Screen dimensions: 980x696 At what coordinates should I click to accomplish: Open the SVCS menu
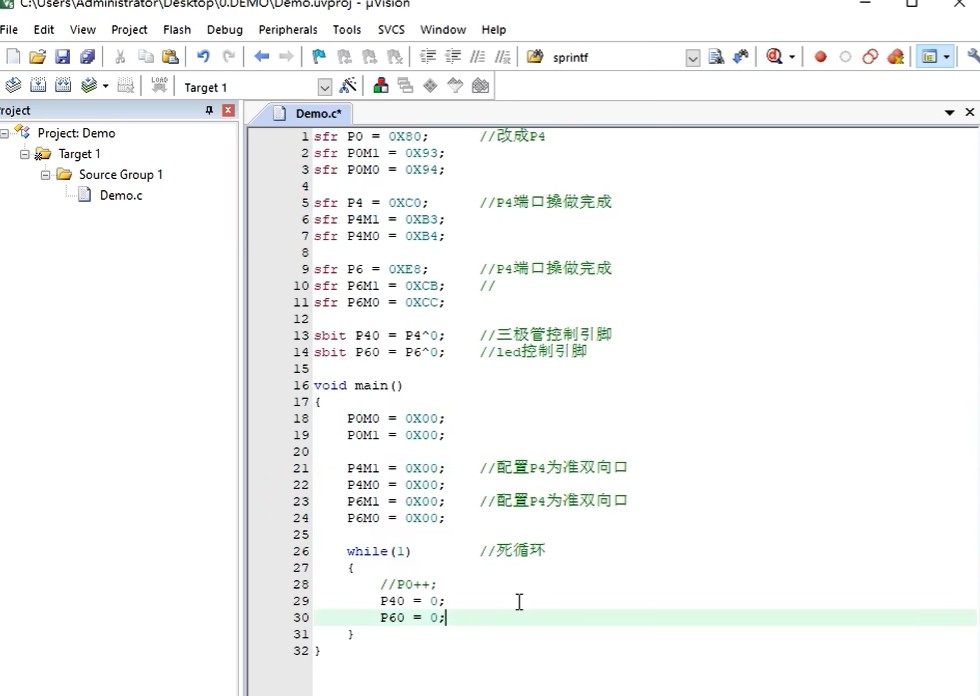(x=391, y=29)
